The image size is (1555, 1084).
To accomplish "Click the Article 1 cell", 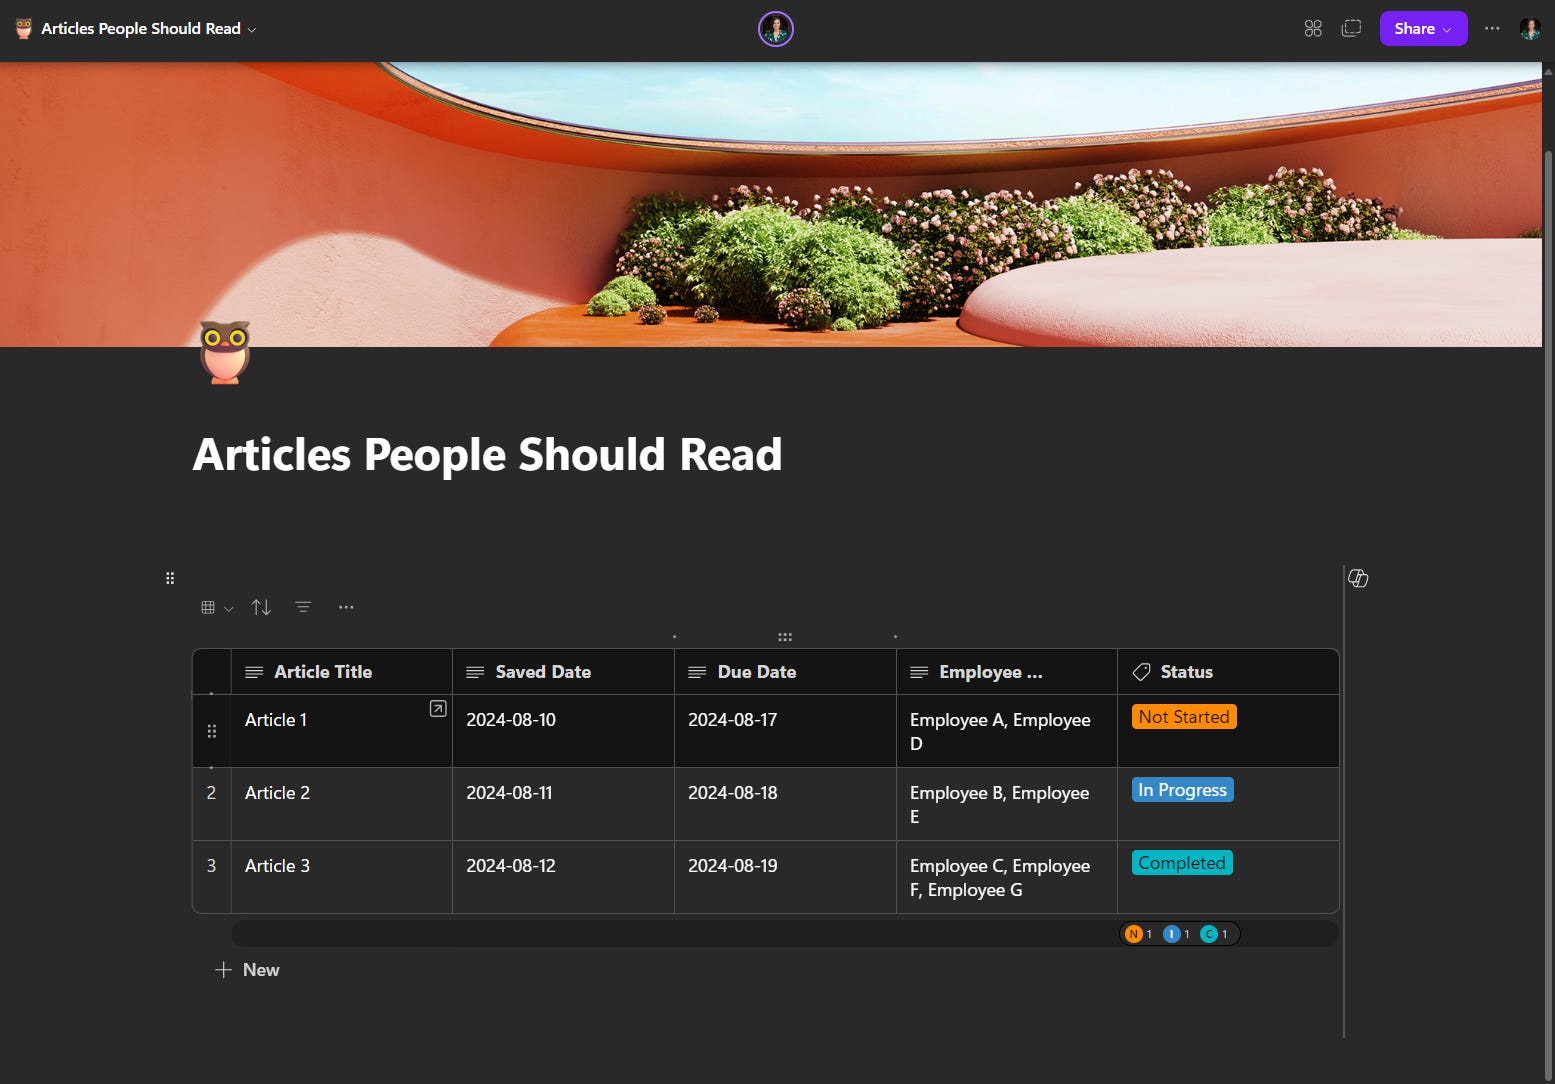I will point(342,731).
